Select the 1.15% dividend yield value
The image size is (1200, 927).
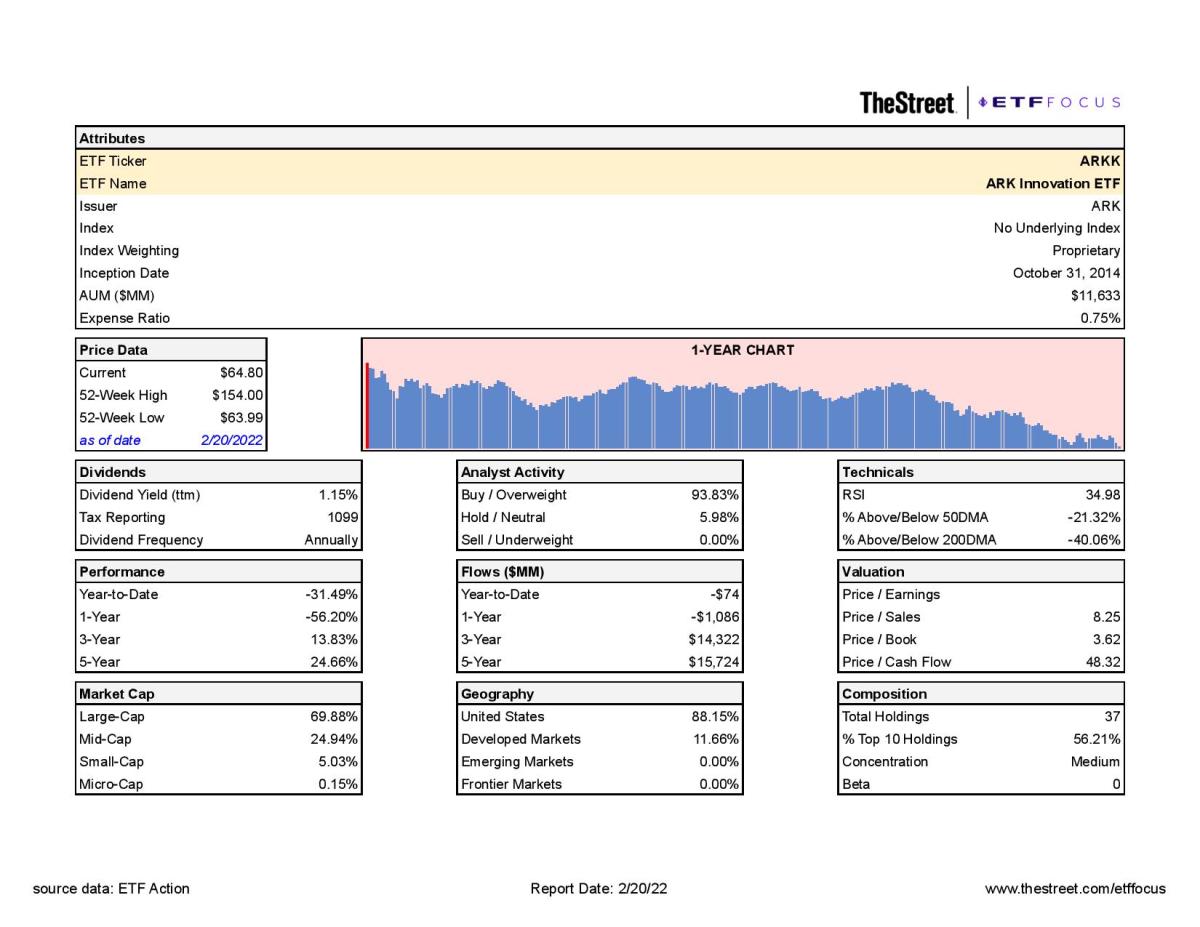click(339, 494)
